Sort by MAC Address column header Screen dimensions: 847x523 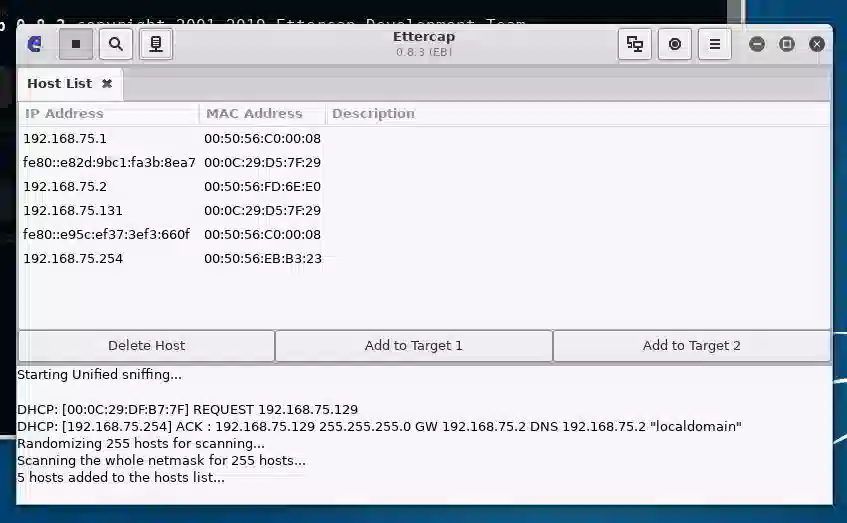262,113
